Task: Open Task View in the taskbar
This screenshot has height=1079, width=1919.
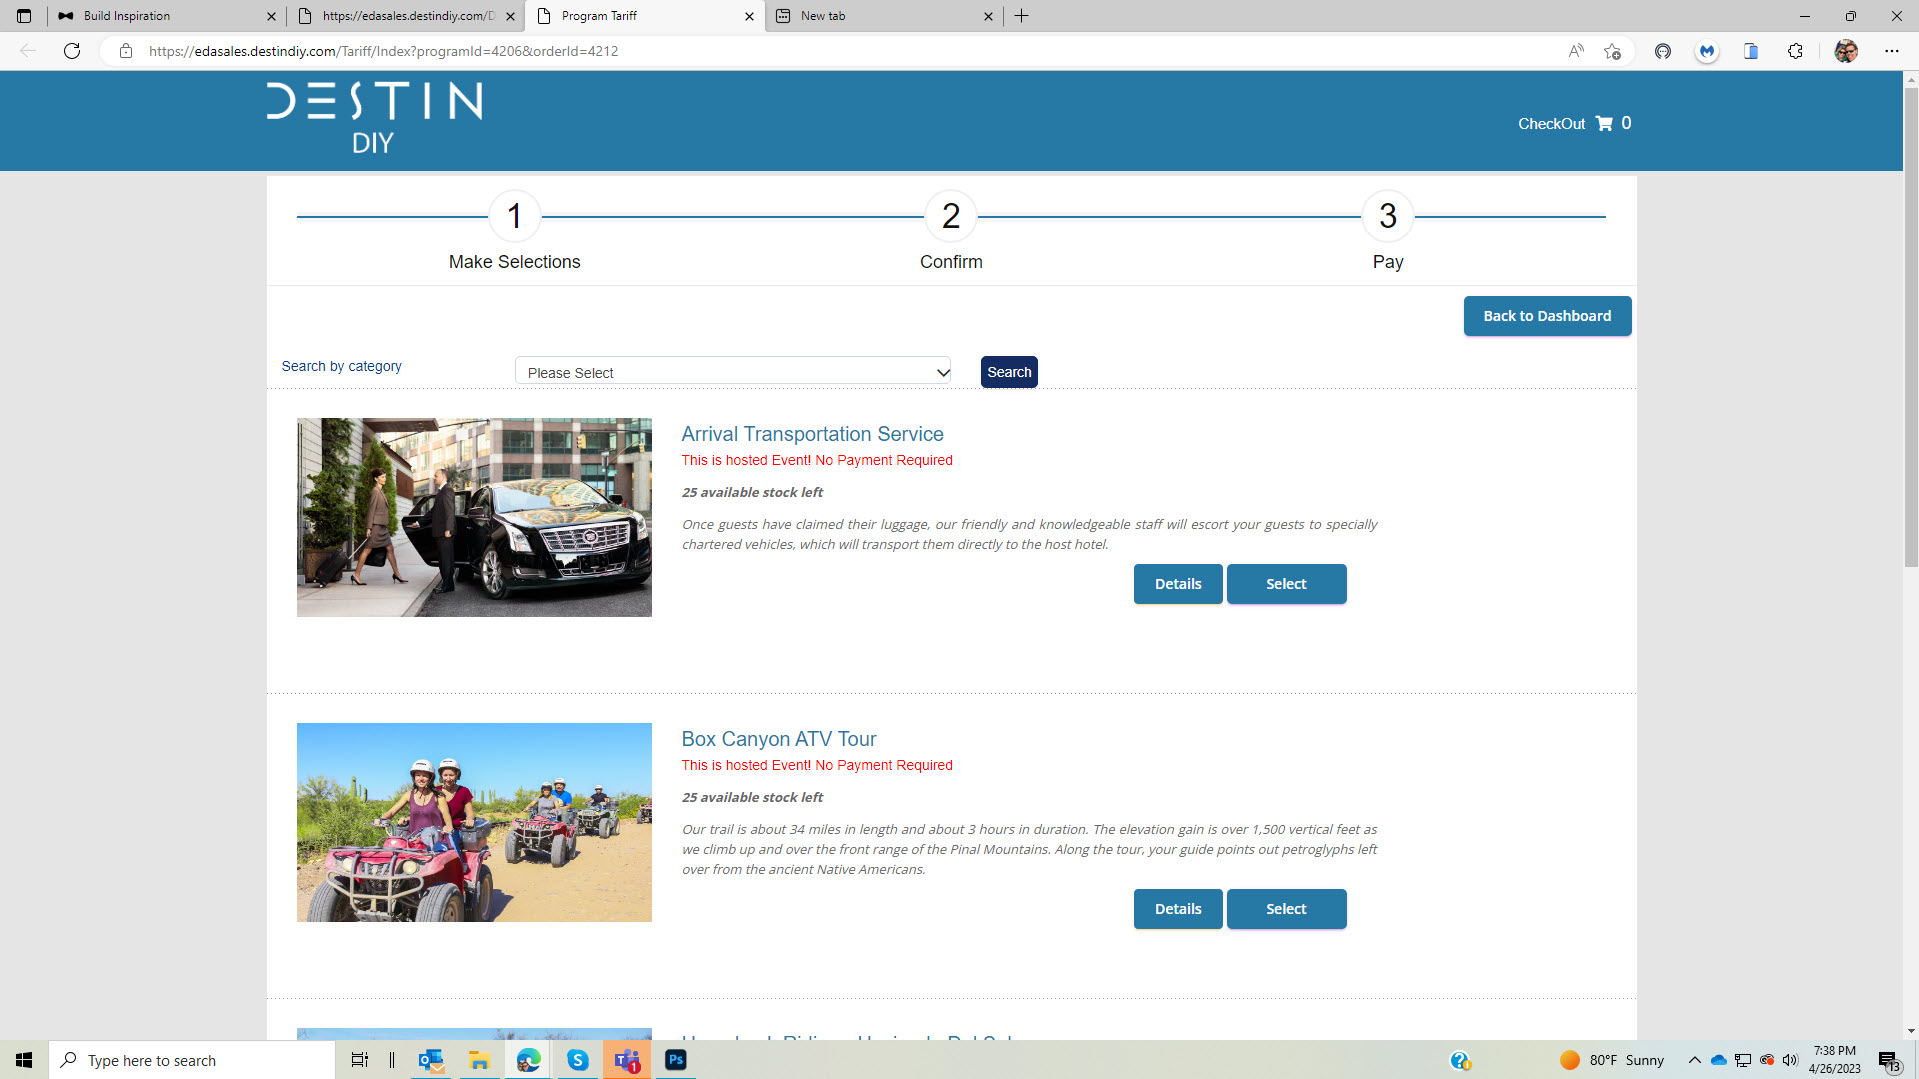Action: coord(360,1060)
